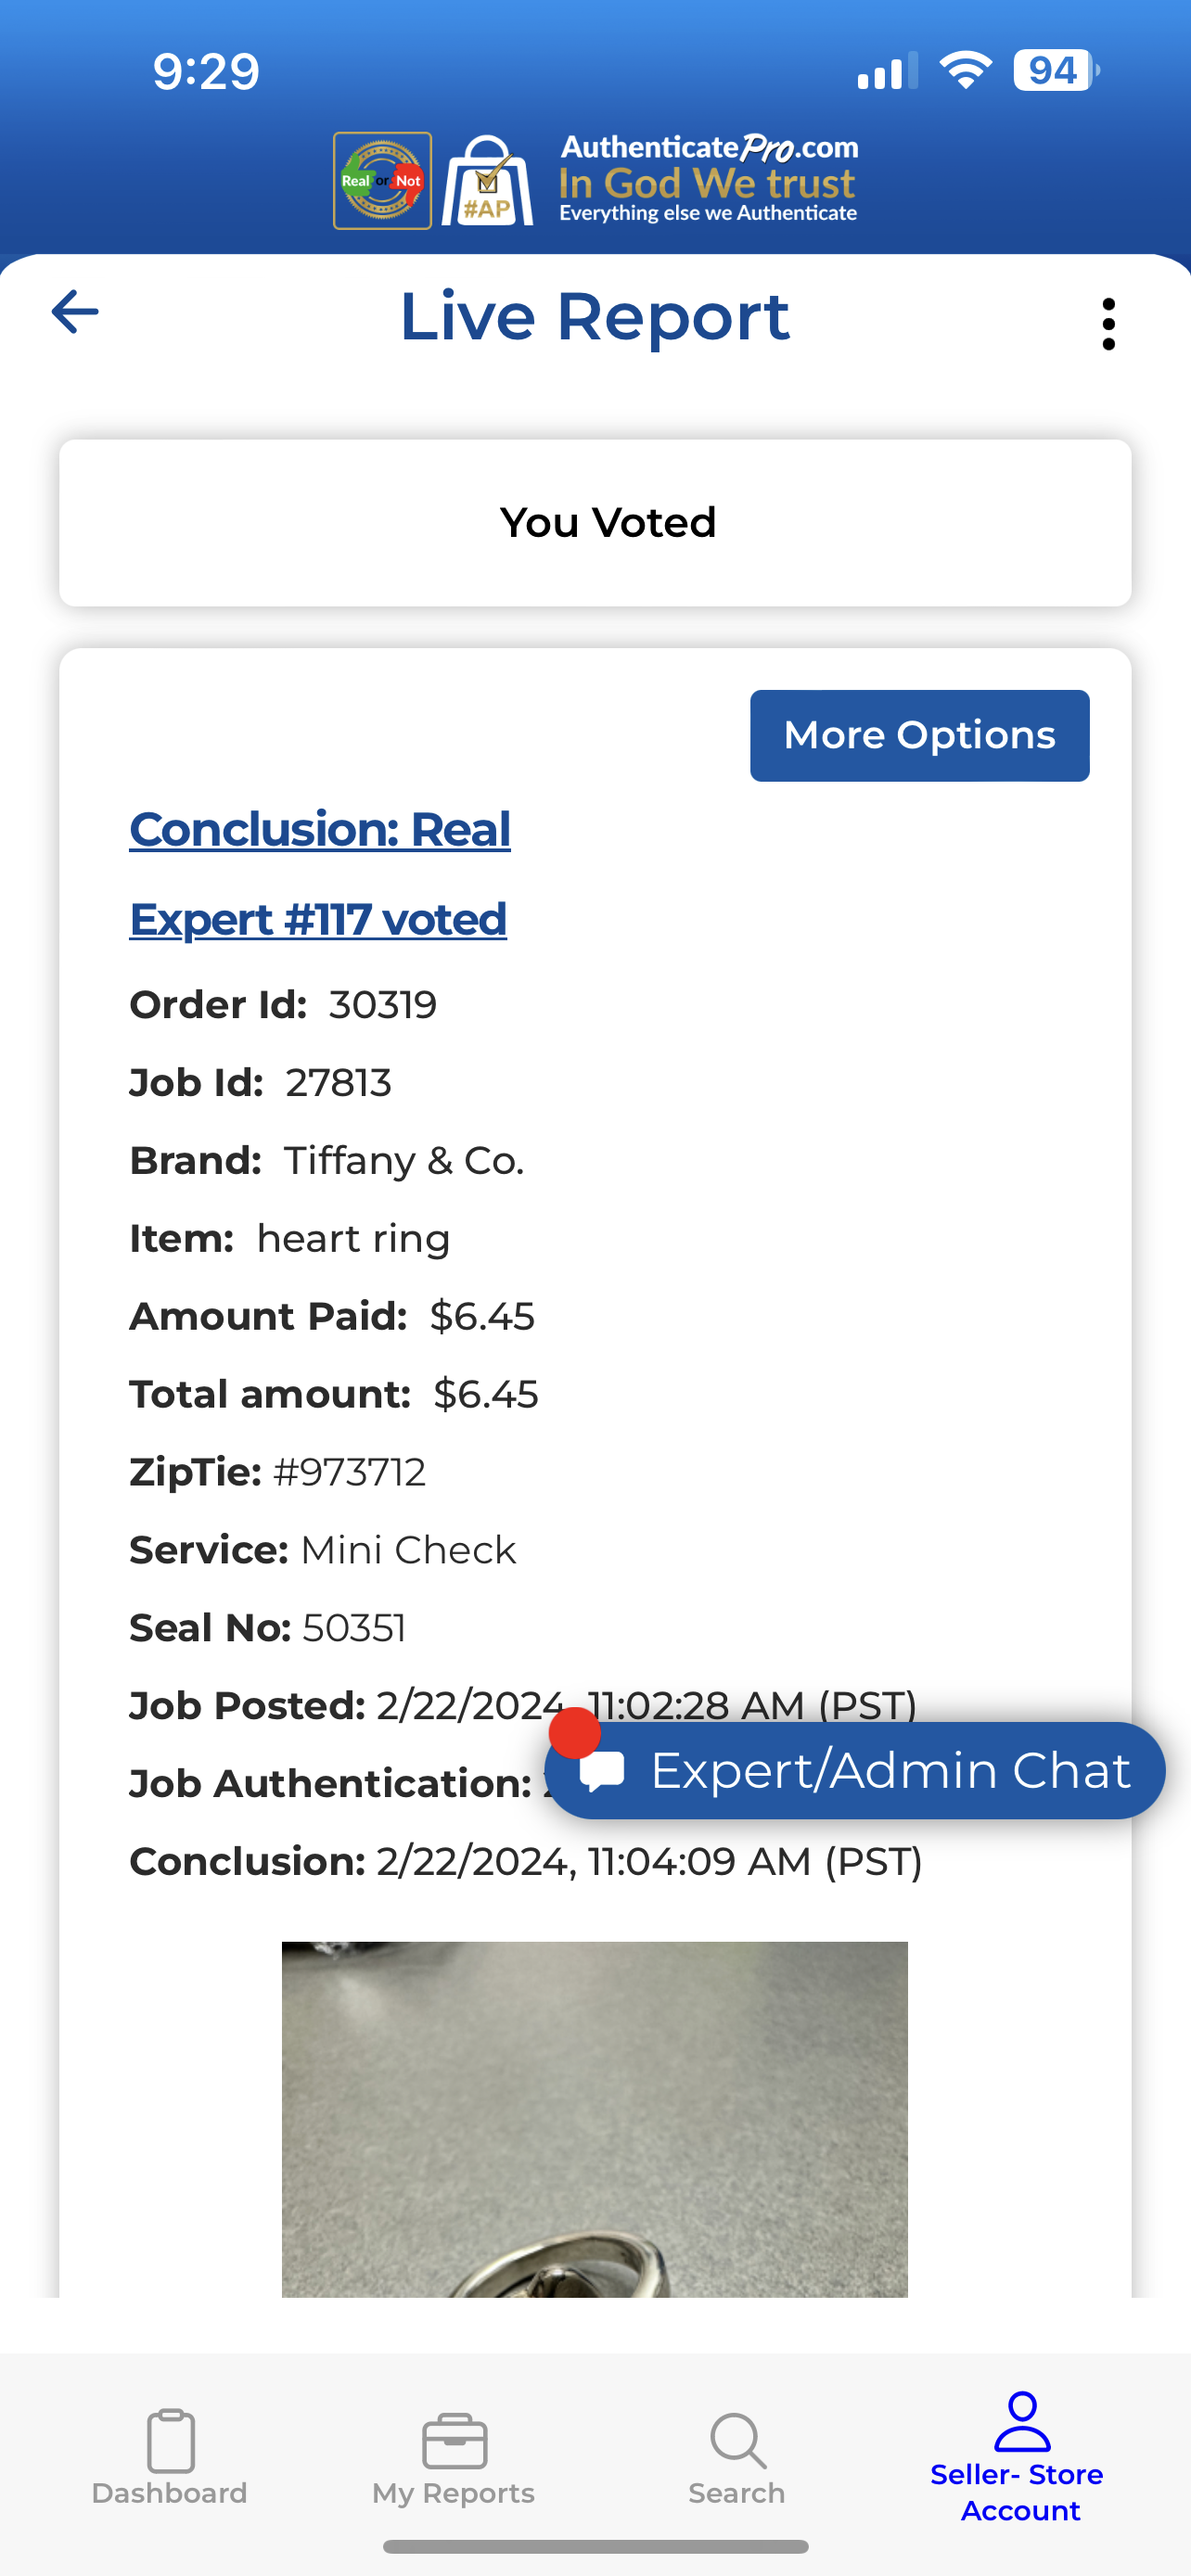Go to Seller-Store Account tab
1191x2576 pixels.
click(x=1020, y=2456)
